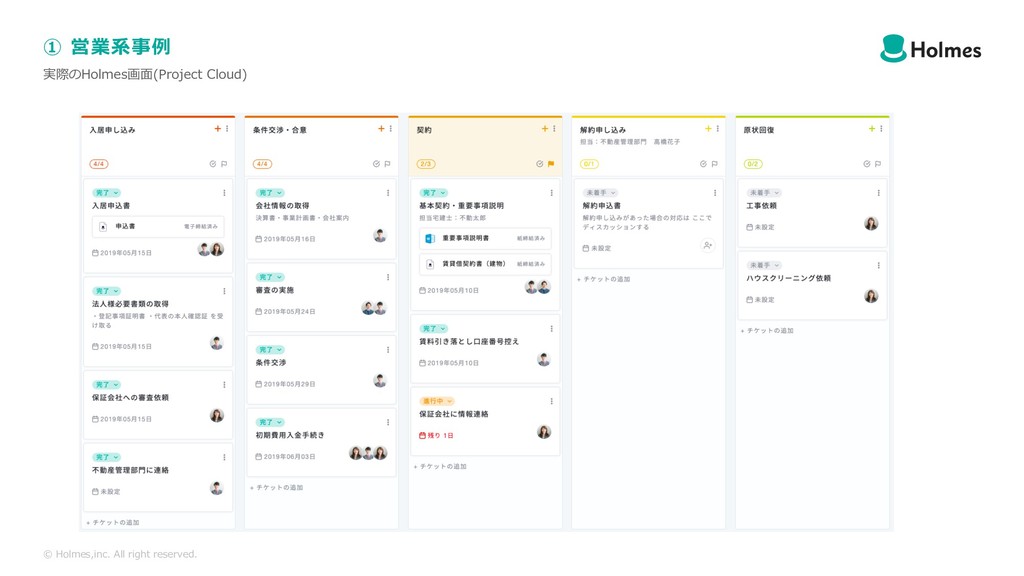The image size is (1024, 576).
Task: Click the plus icon in 入居申し込み column header
Action: [217, 129]
